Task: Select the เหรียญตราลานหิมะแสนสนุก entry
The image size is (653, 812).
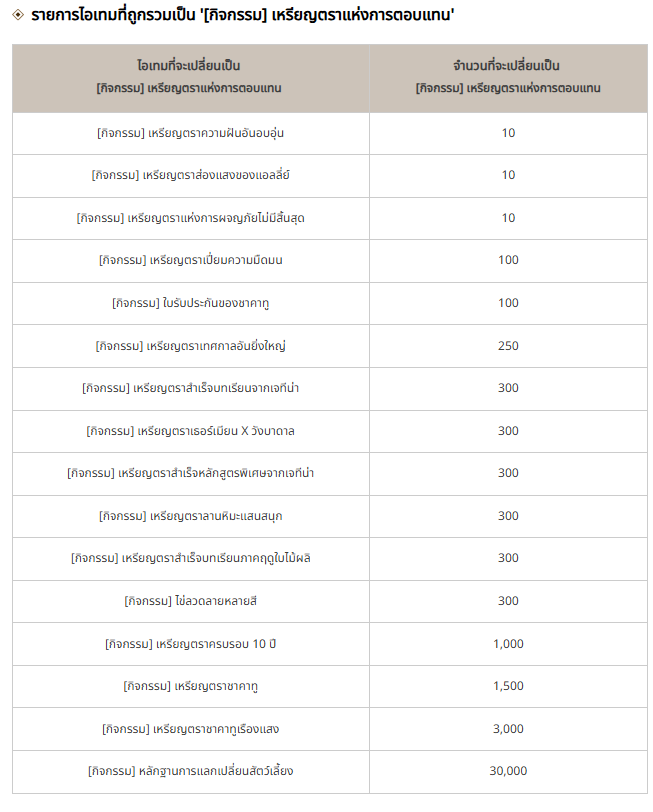Action: [191, 516]
